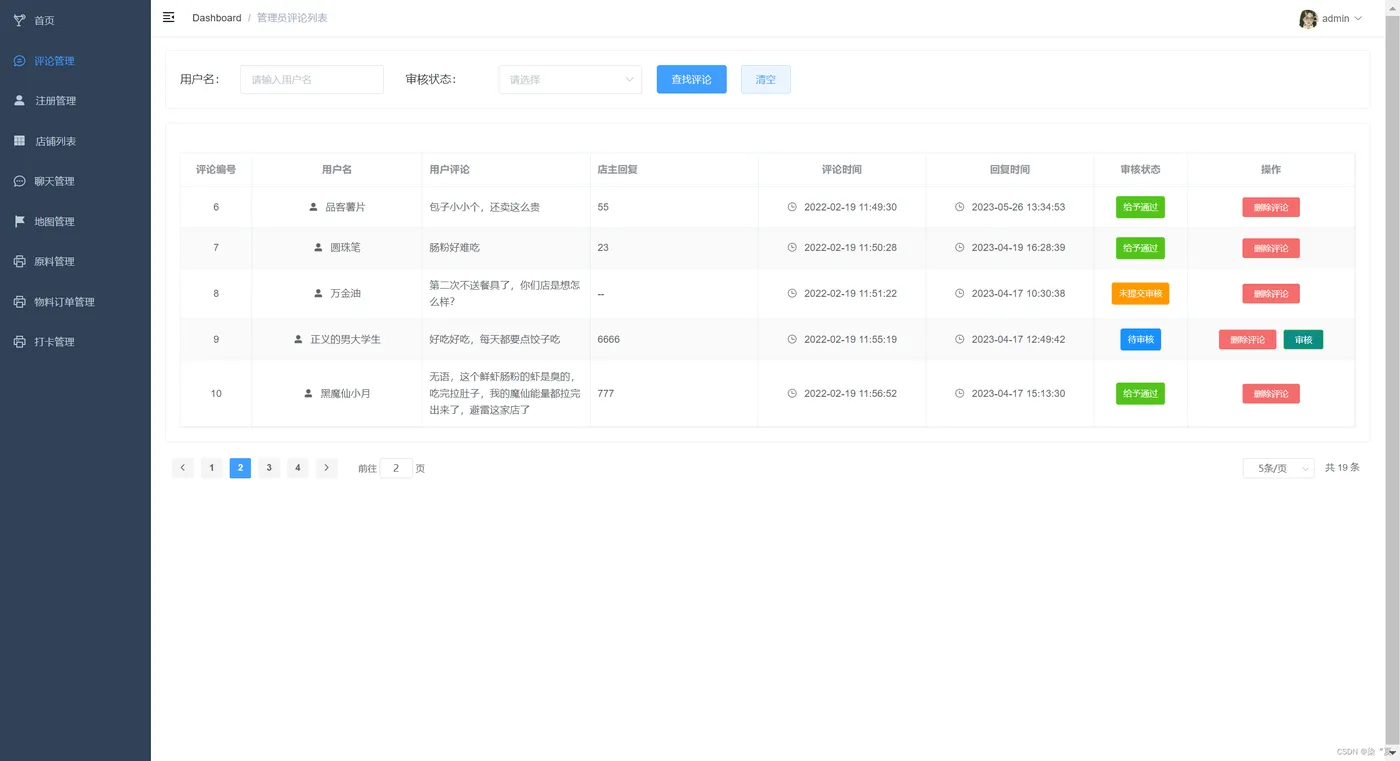Image resolution: width=1400 pixels, height=761 pixels.
Task: Click the 清空 button
Action: pyautogui.click(x=765, y=79)
